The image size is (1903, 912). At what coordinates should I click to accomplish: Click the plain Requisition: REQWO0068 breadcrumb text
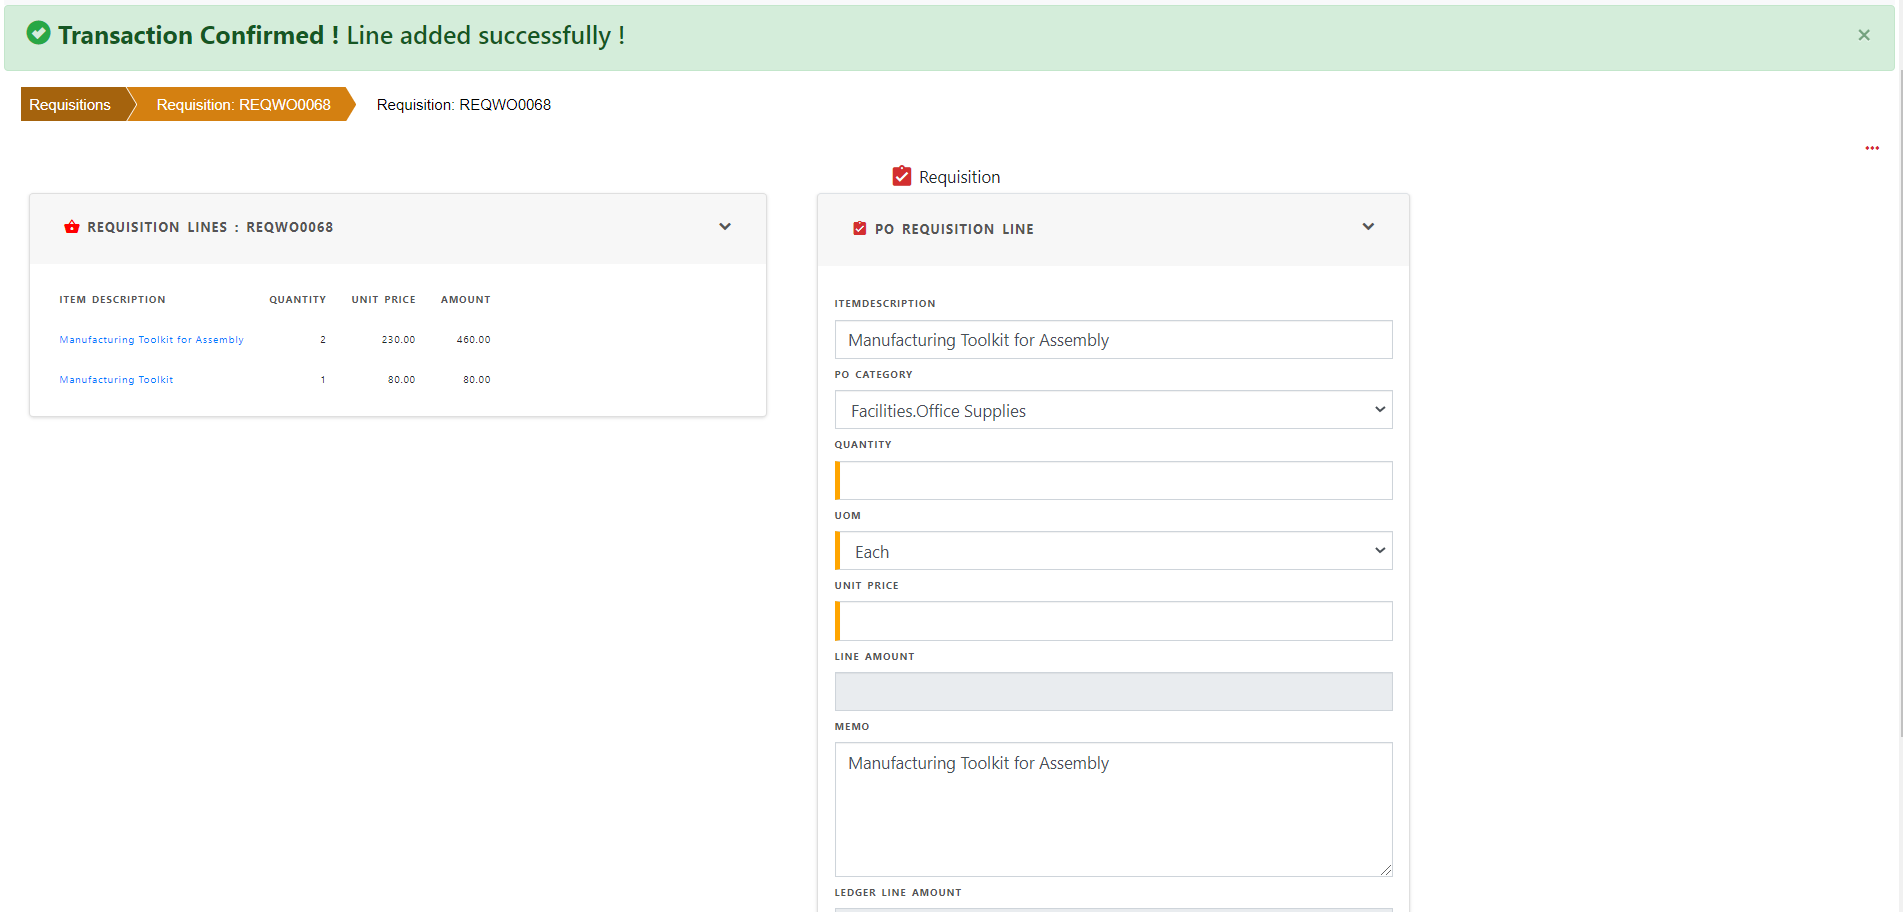click(x=463, y=105)
